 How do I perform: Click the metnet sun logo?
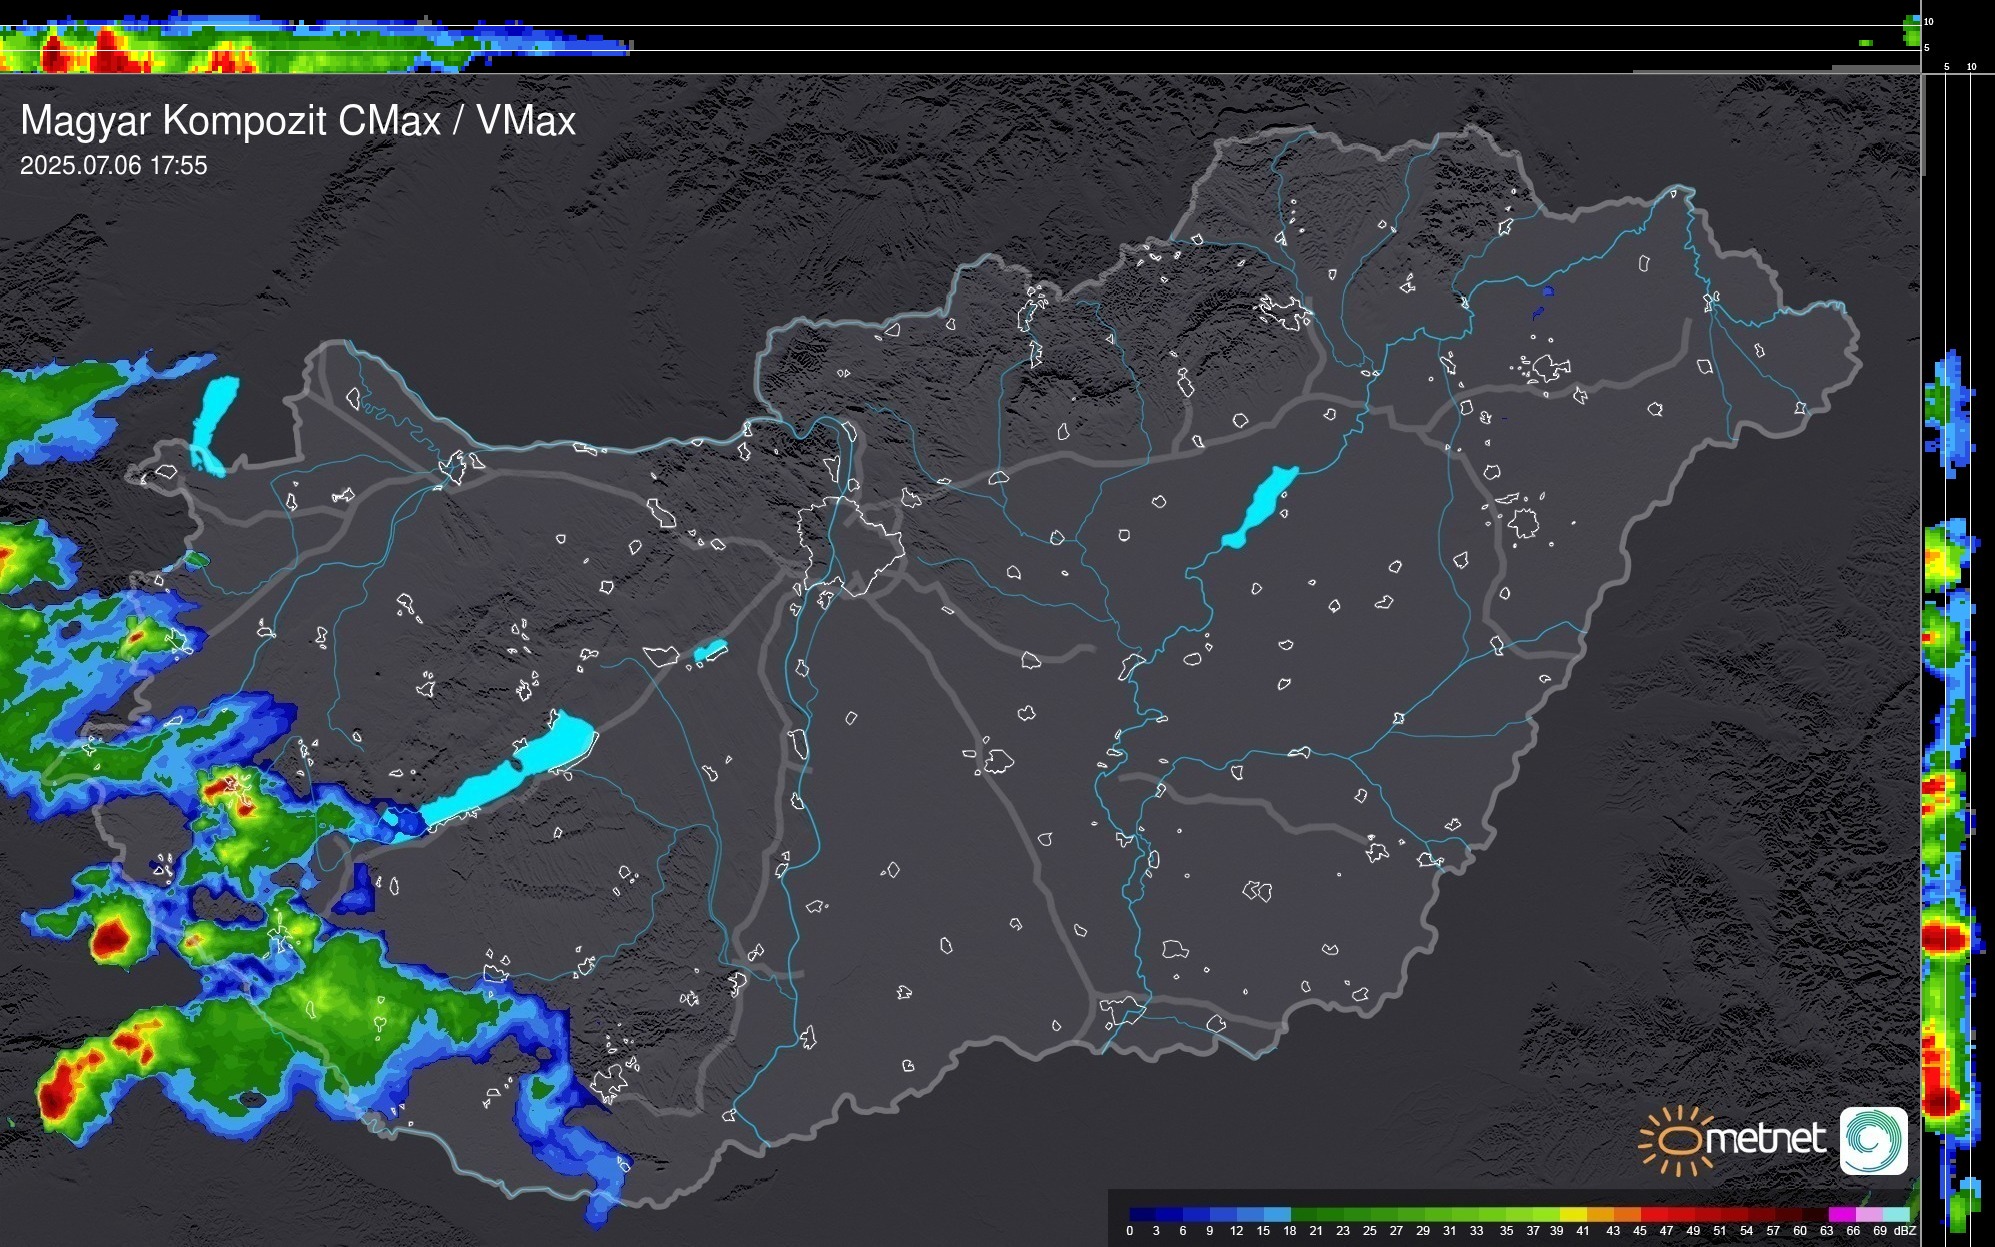click(1675, 1140)
